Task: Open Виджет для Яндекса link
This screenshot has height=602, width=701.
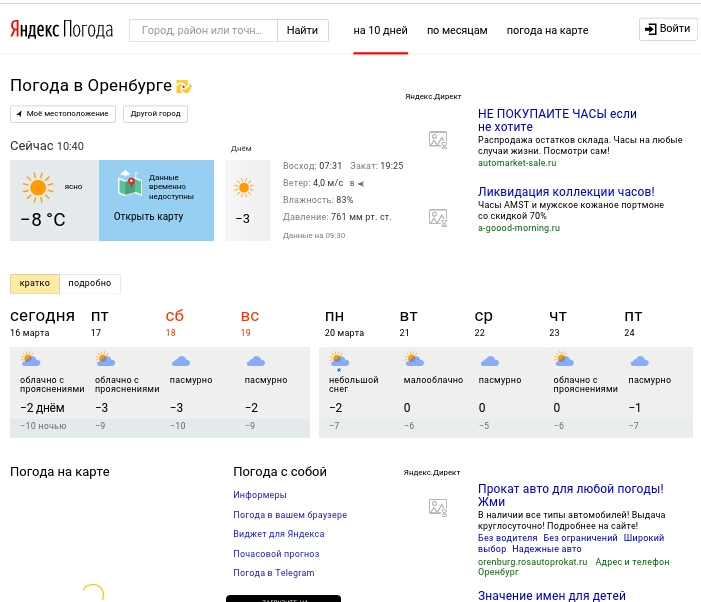Action: 279,534
